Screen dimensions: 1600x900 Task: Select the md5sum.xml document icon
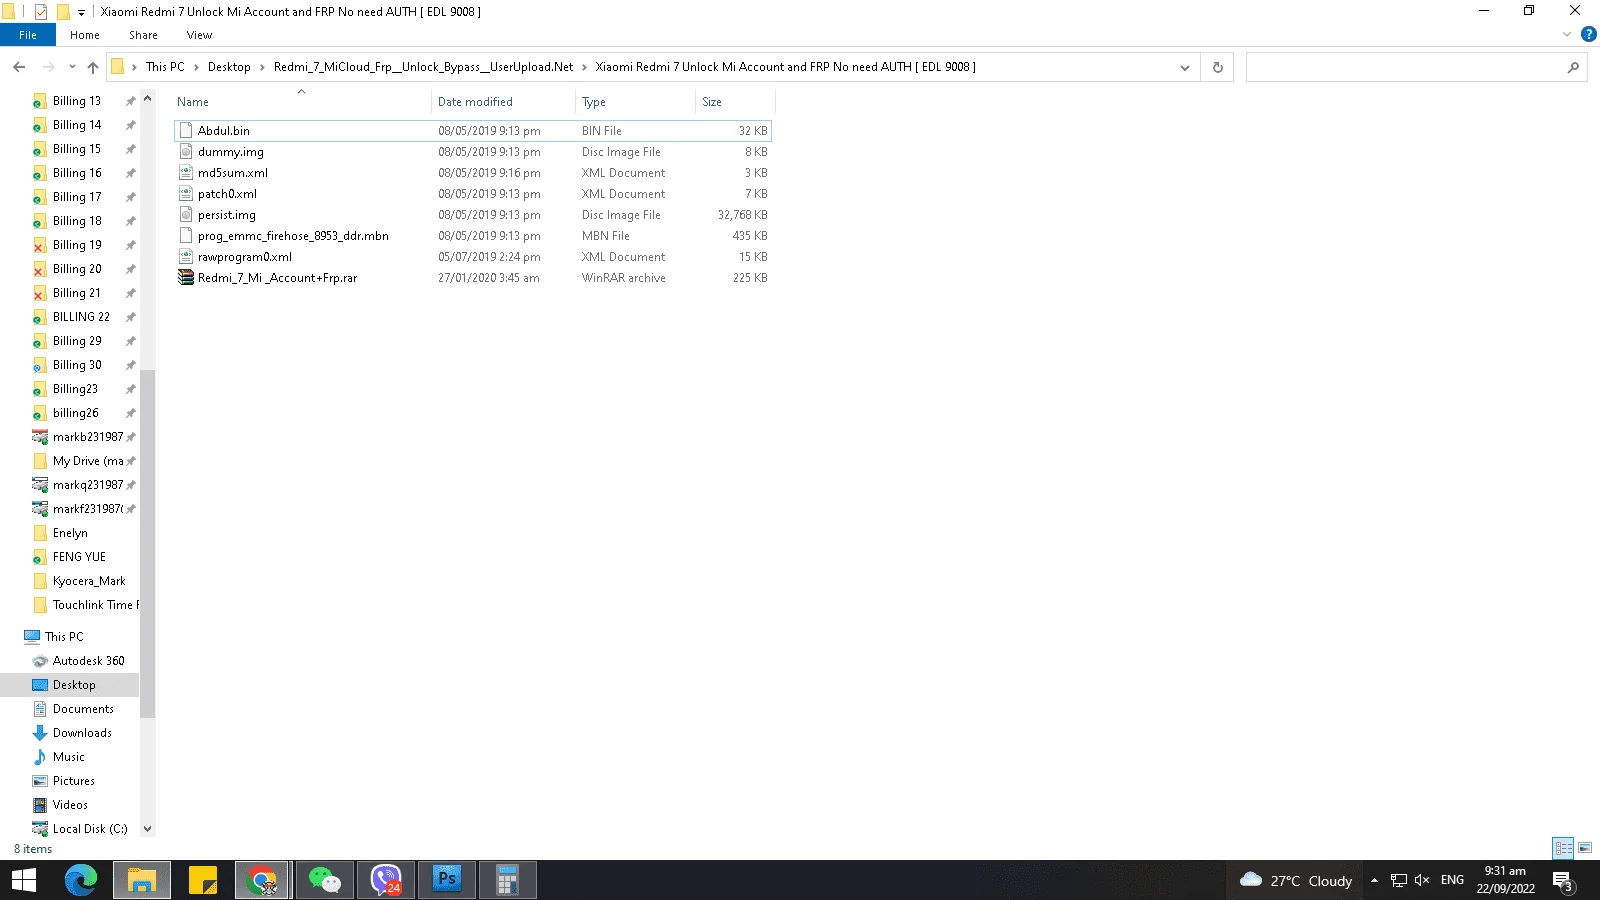pyautogui.click(x=186, y=173)
